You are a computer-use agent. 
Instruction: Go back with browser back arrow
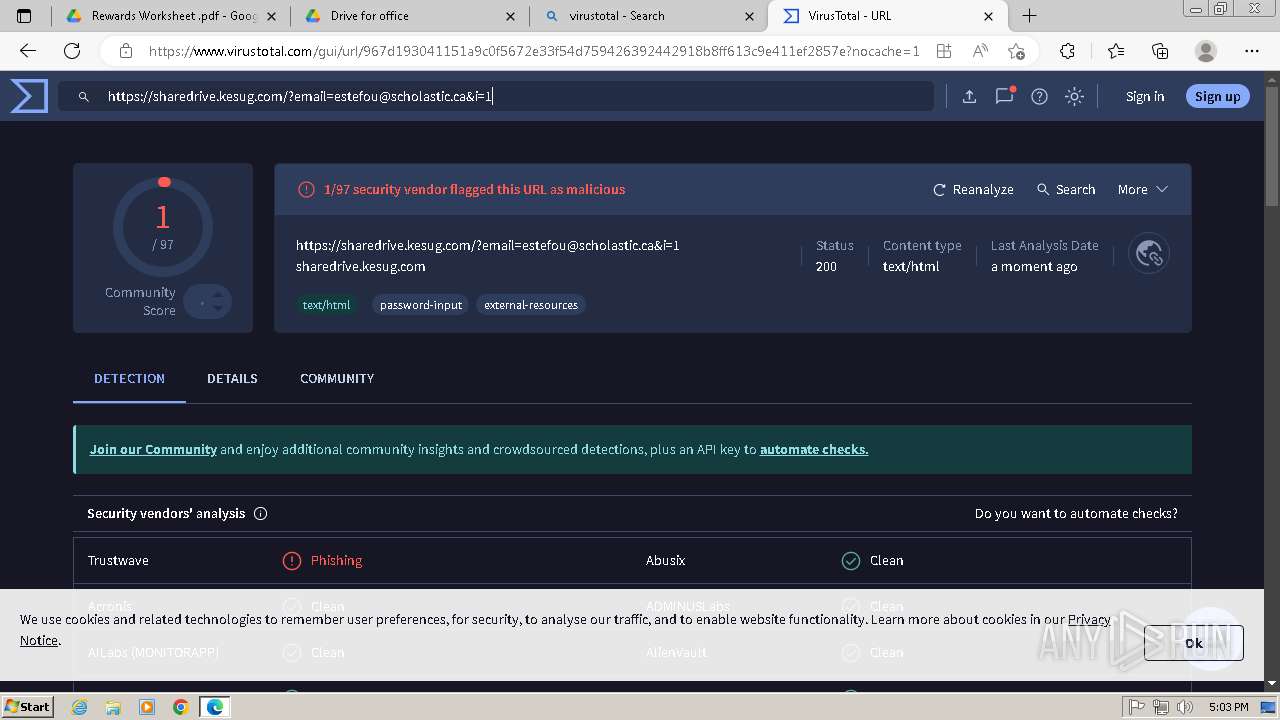[x=28, y=51]
